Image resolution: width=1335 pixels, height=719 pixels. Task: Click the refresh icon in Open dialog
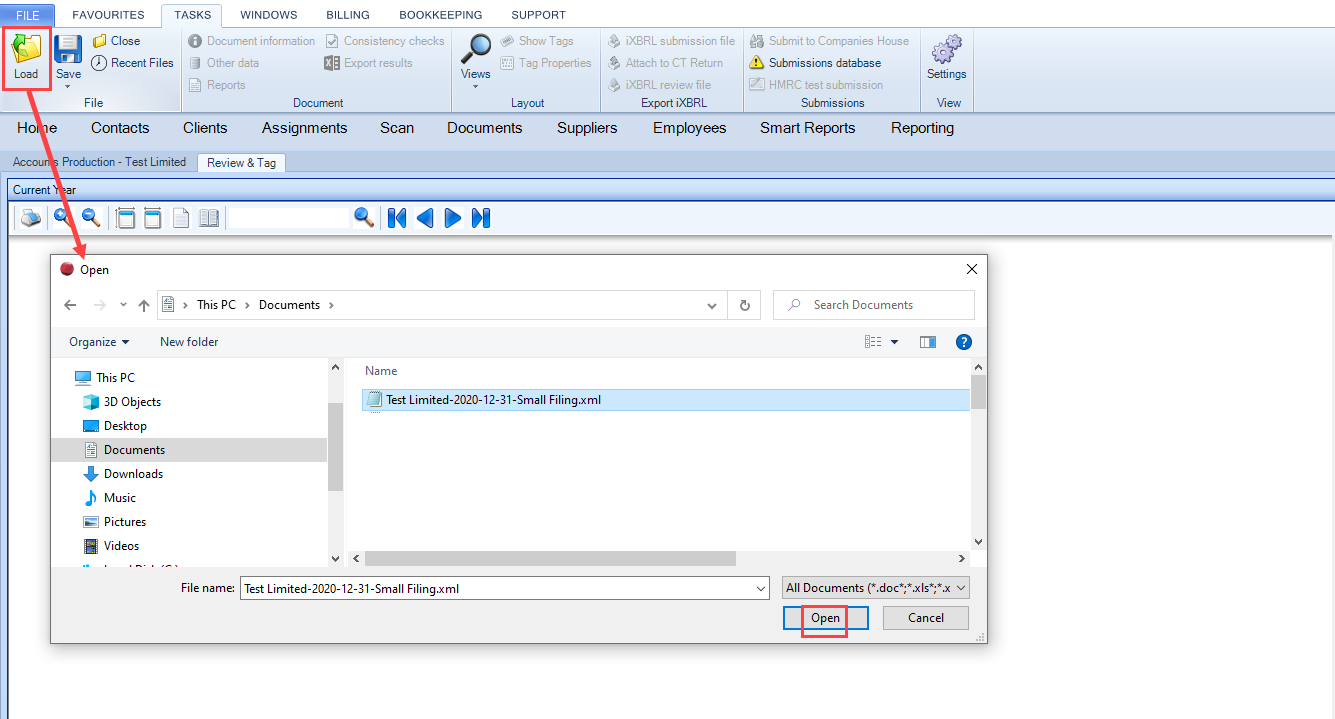744,305
